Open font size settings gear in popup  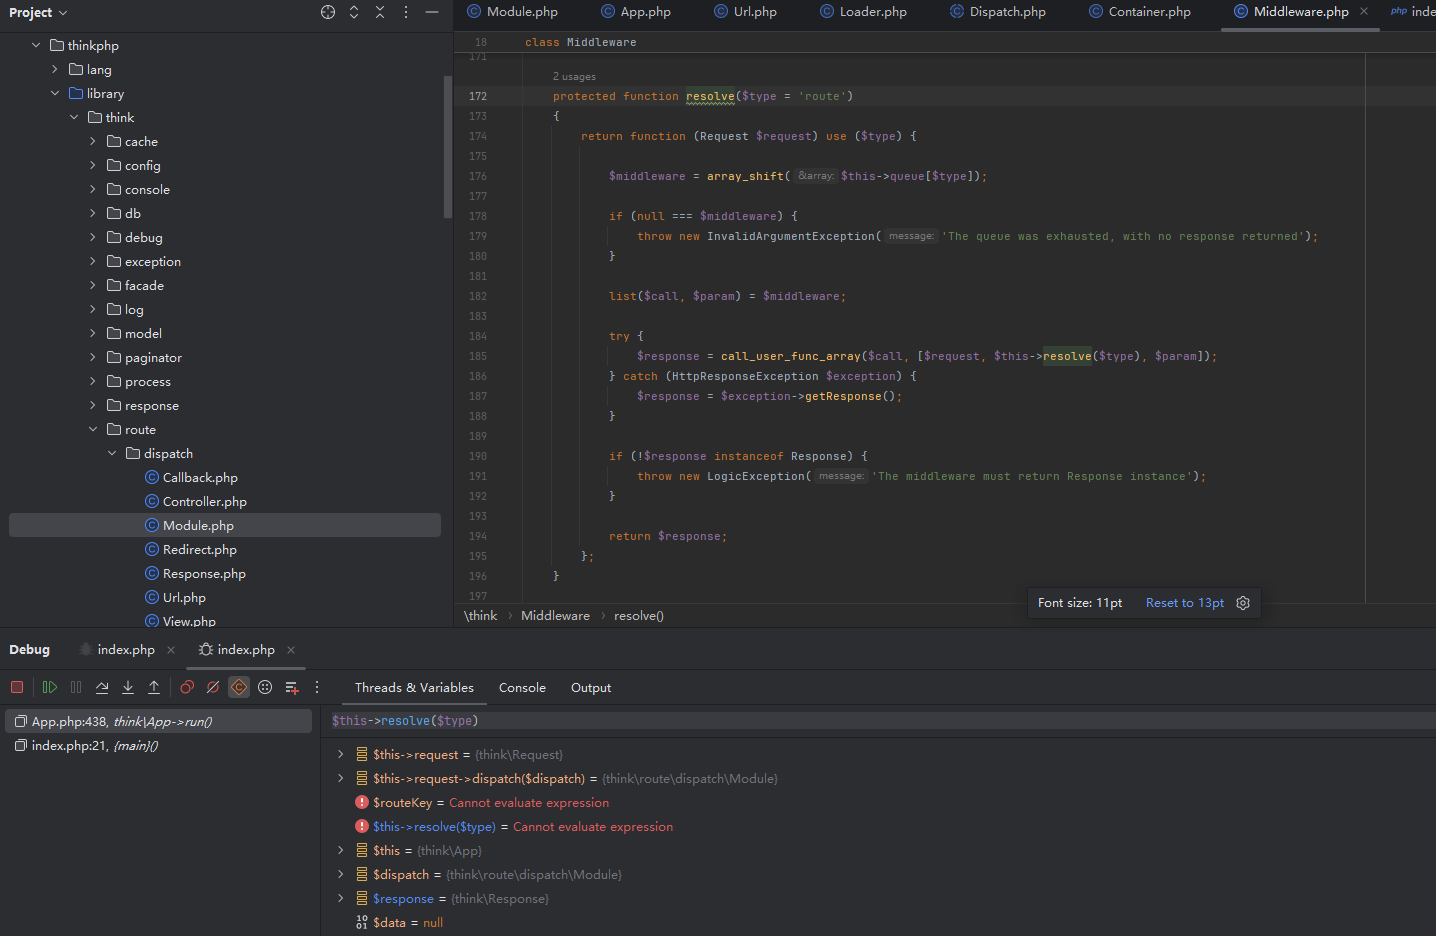[x=1243, y=603]
